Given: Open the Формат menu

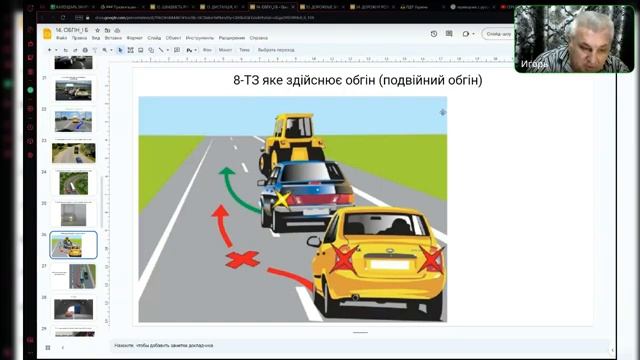Looking at the screenshot, I should click(x=134, y=38).
